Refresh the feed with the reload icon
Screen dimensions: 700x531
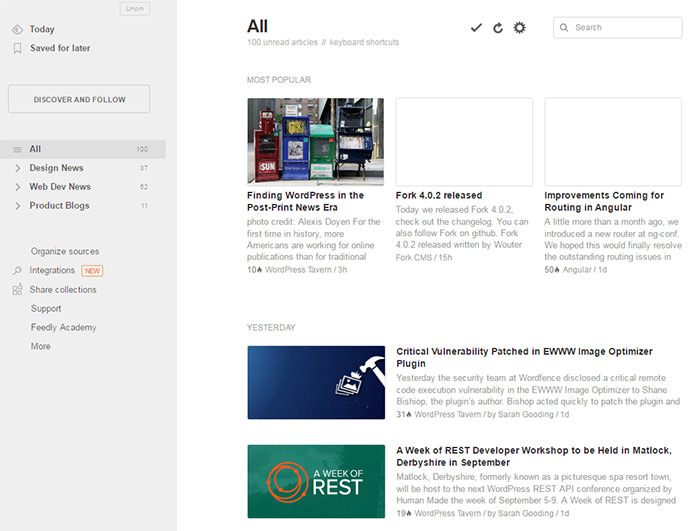(x=498, y=28)
